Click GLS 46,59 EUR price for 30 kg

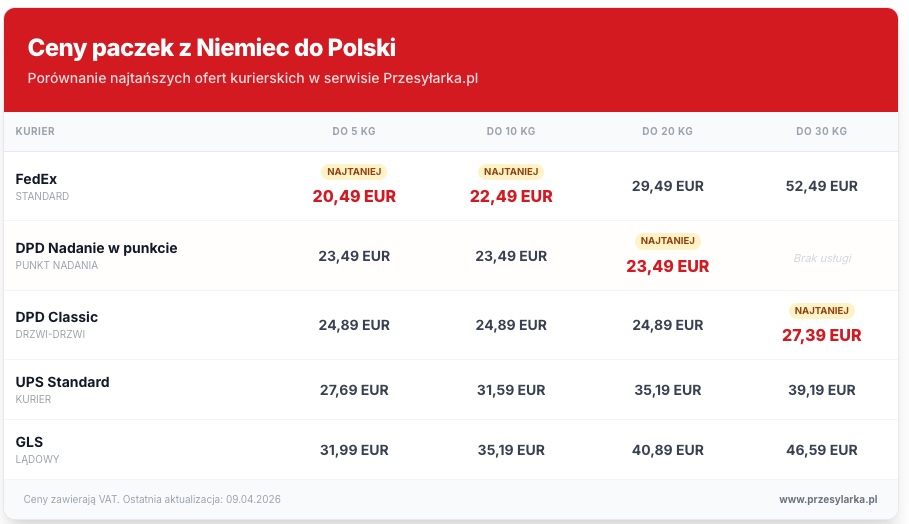pyautogui.click(x=821, y=450)
